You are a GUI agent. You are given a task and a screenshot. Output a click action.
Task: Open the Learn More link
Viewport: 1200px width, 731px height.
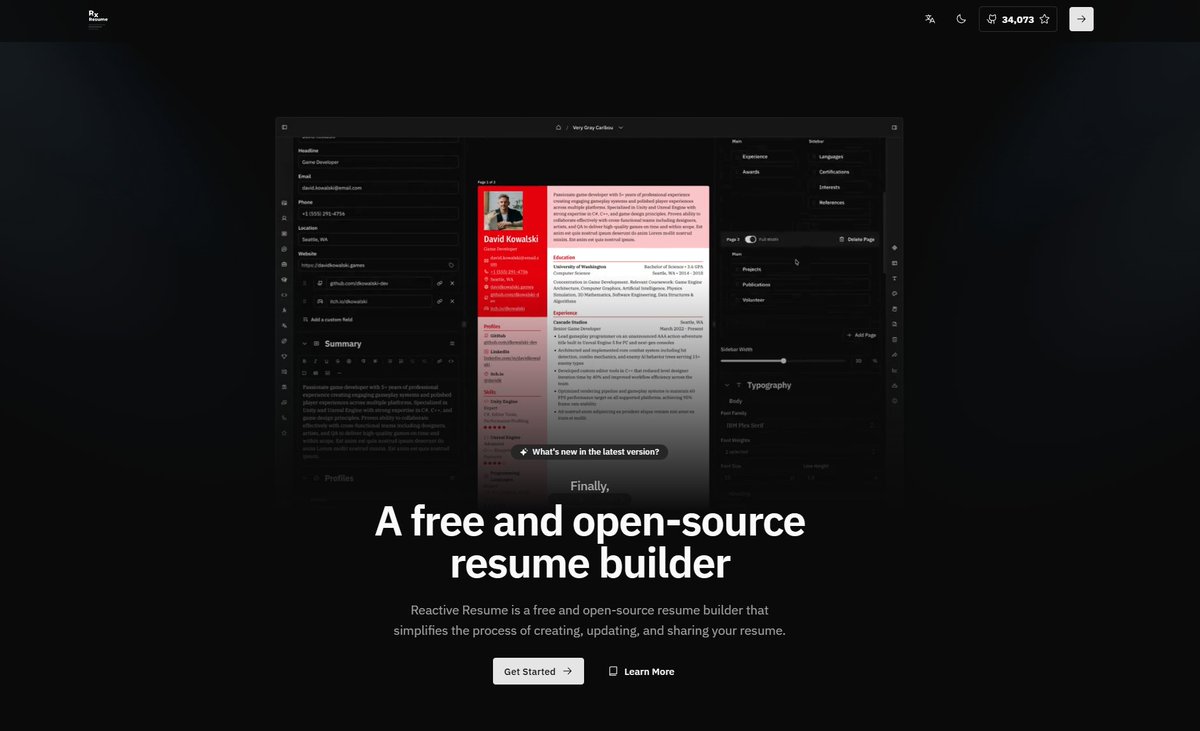(641, 671)
